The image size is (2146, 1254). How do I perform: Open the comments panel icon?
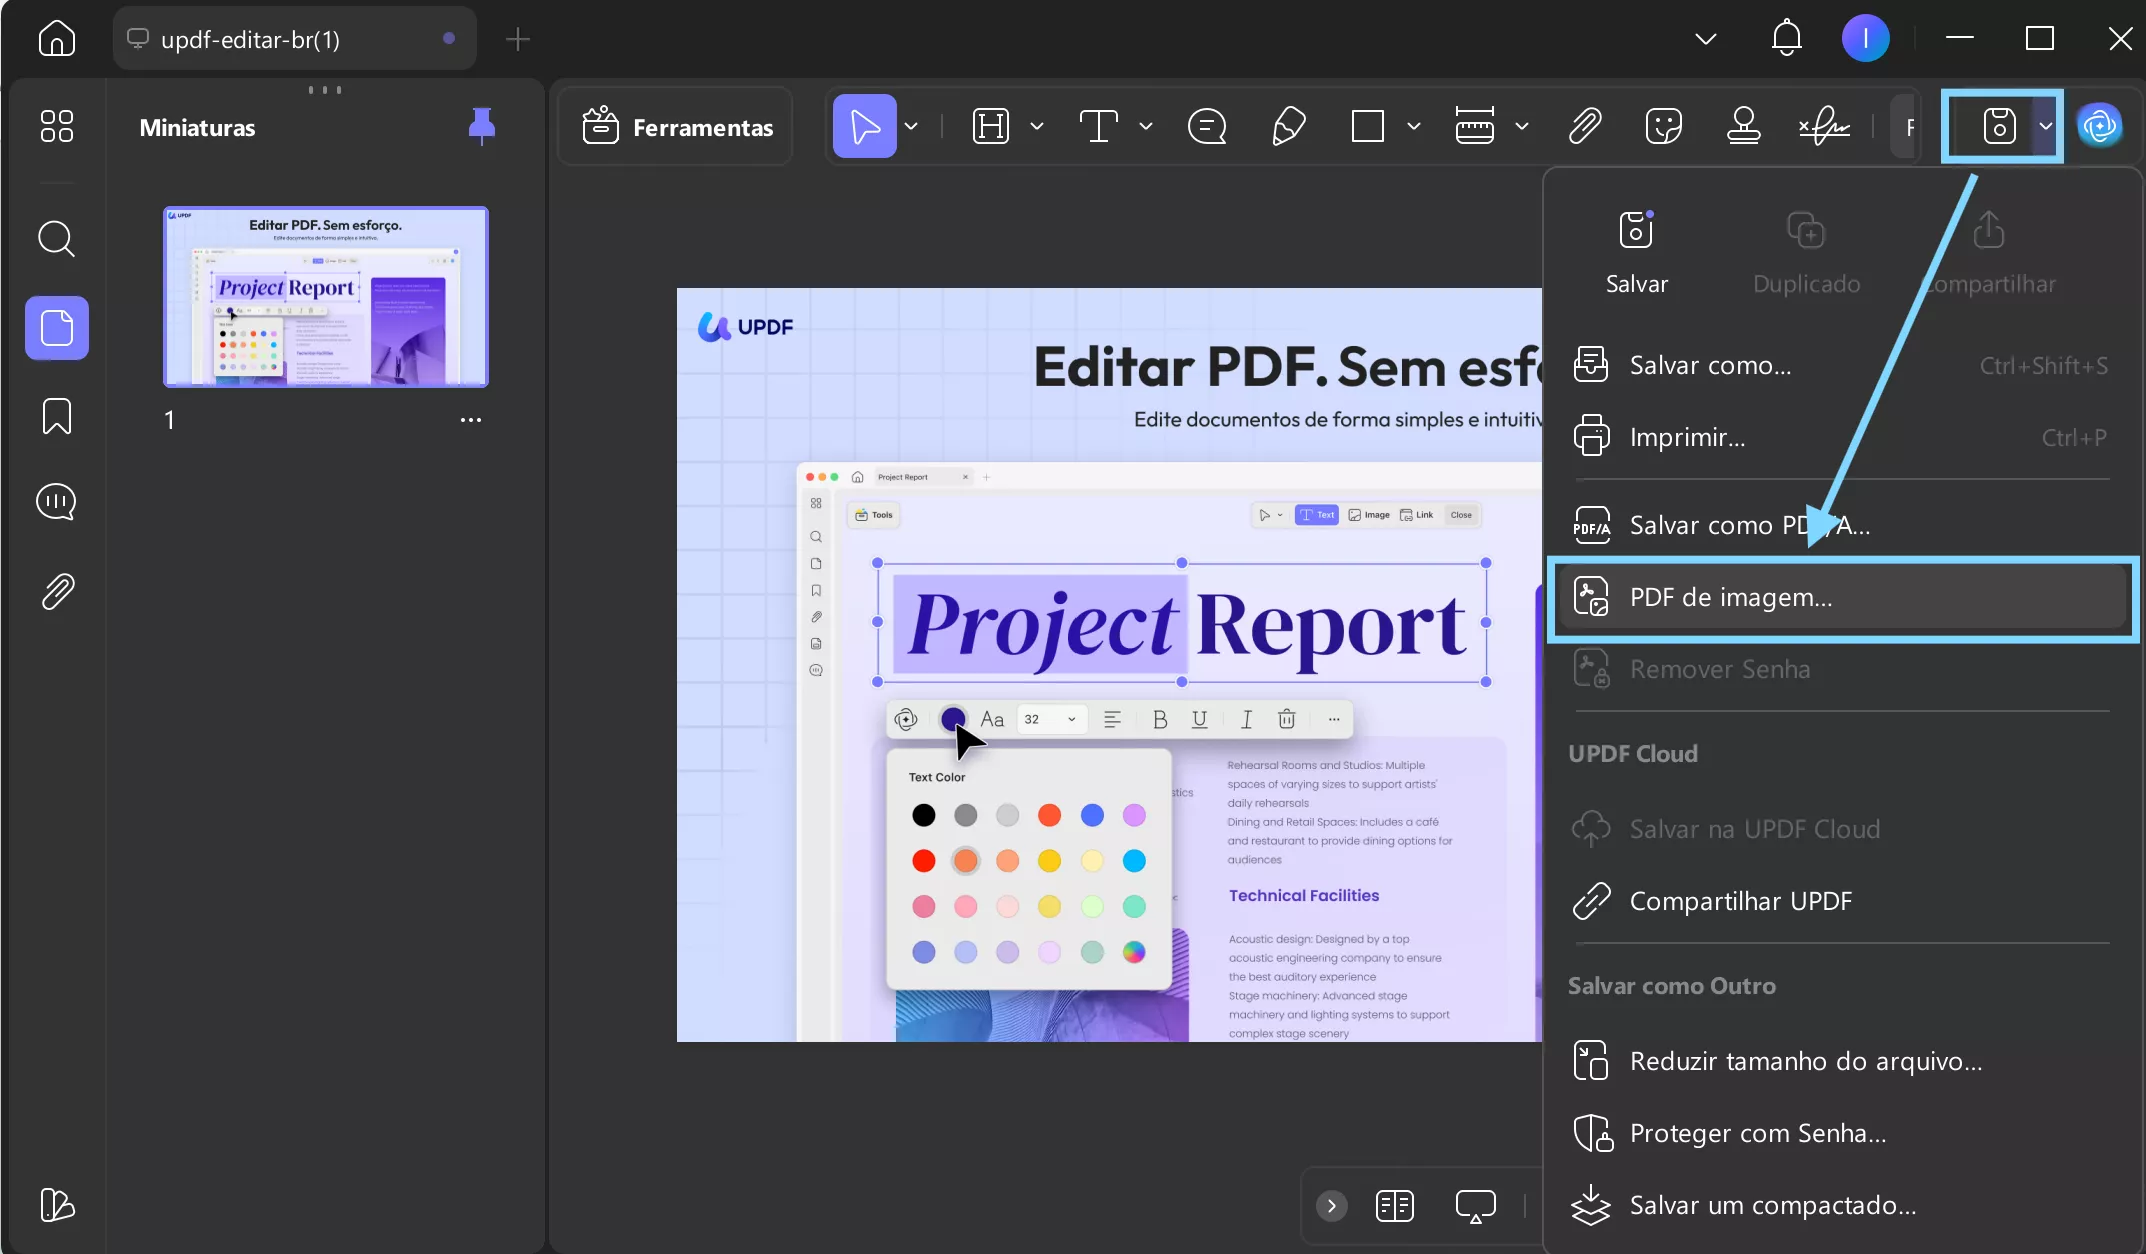pos(57,502)
